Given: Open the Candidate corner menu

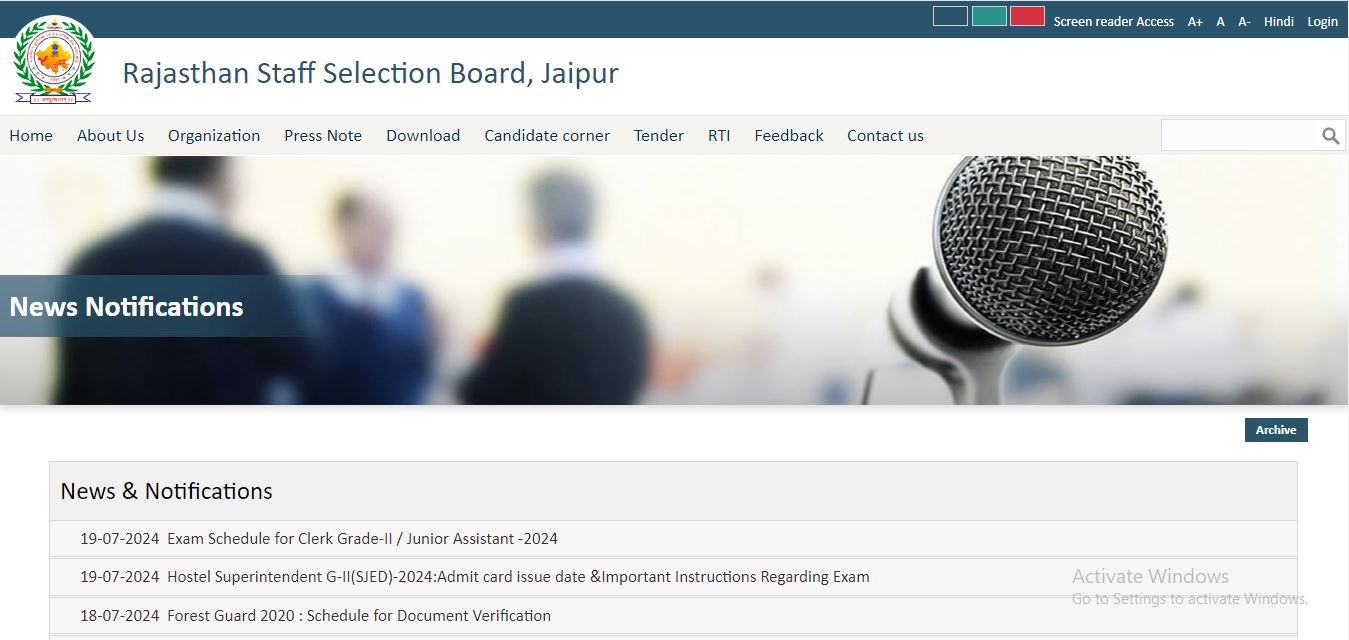Looking at the screenshot, I should click(547, 136).
